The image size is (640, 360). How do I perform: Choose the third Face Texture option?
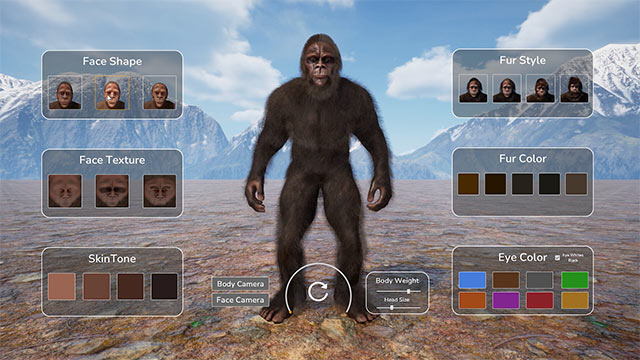[x=160, y=191]
